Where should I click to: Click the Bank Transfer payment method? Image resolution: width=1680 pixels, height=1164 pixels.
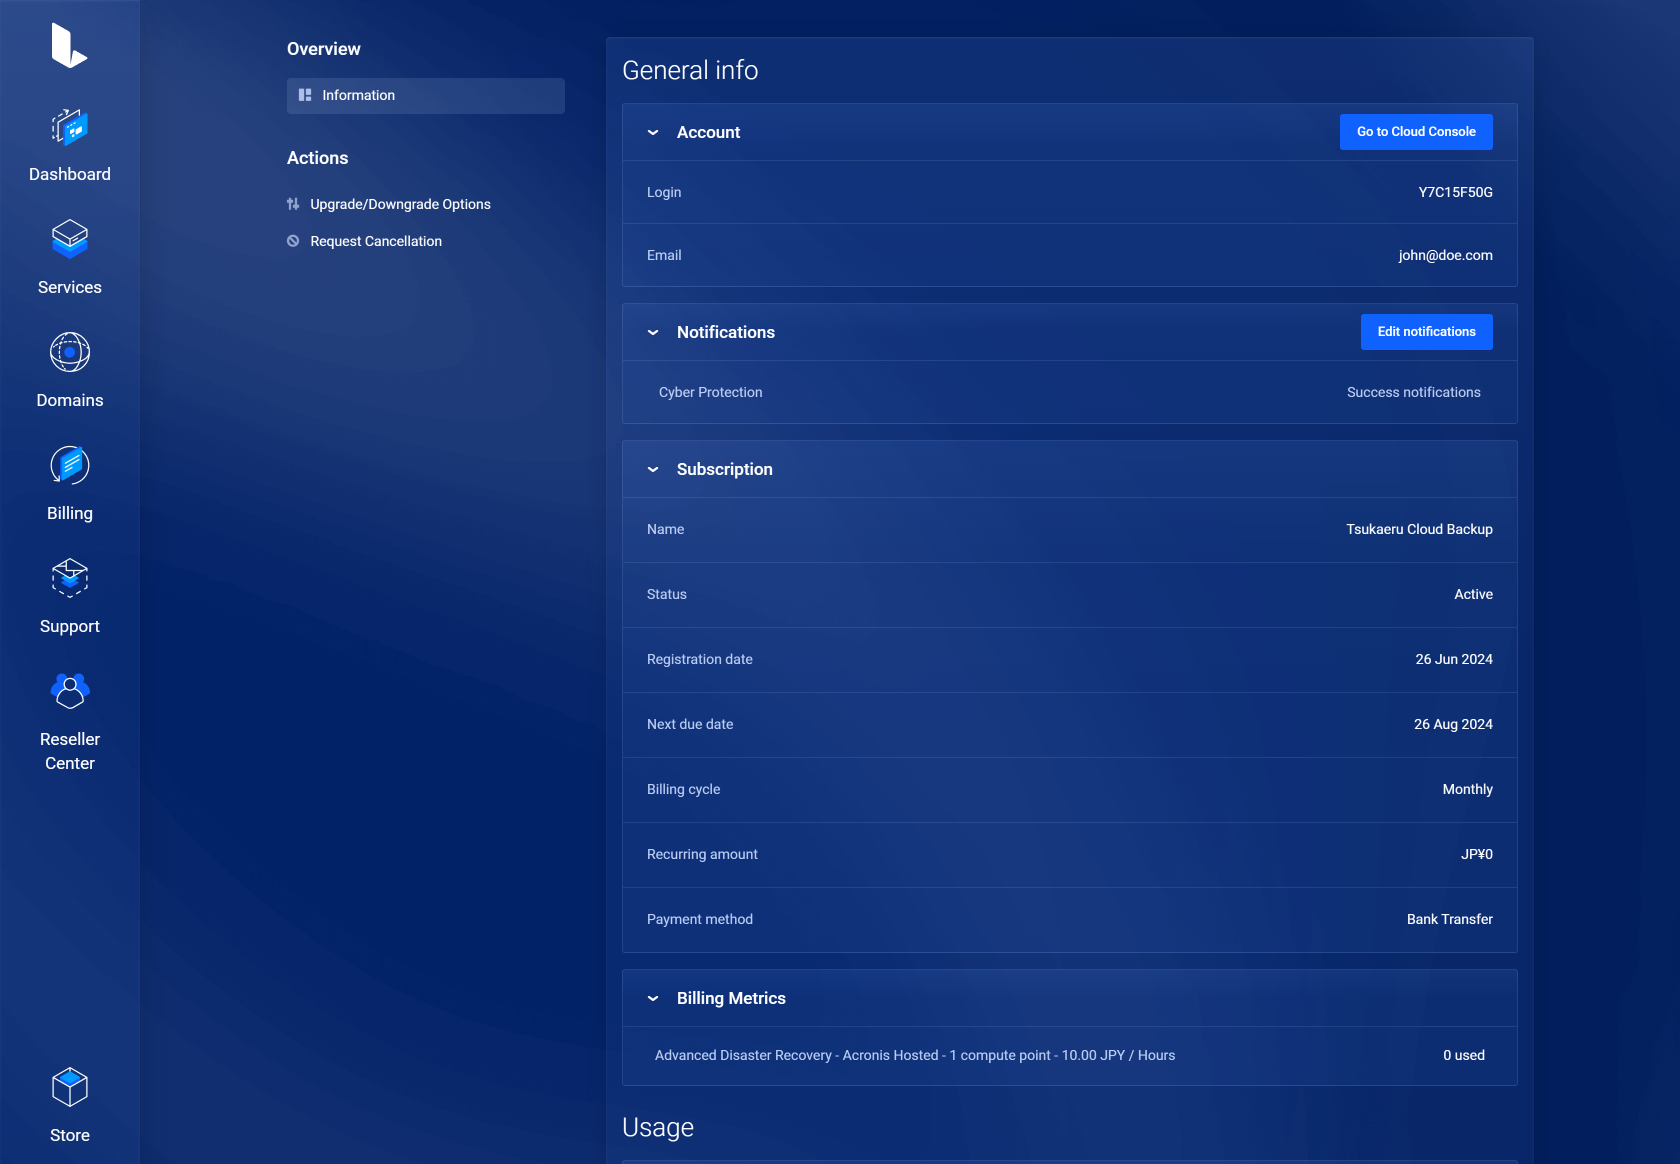click(x=1449, y=919)
